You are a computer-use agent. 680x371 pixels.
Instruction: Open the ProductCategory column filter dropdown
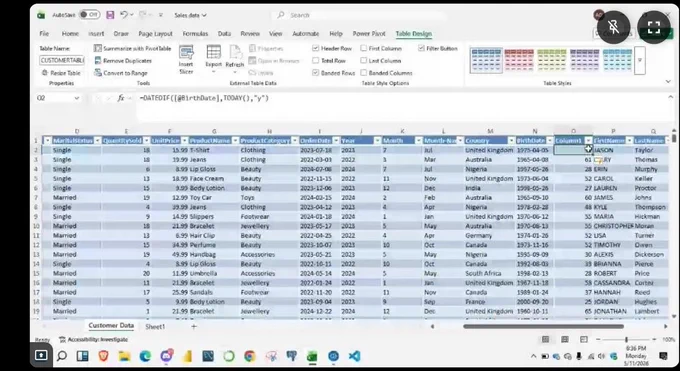295,141
